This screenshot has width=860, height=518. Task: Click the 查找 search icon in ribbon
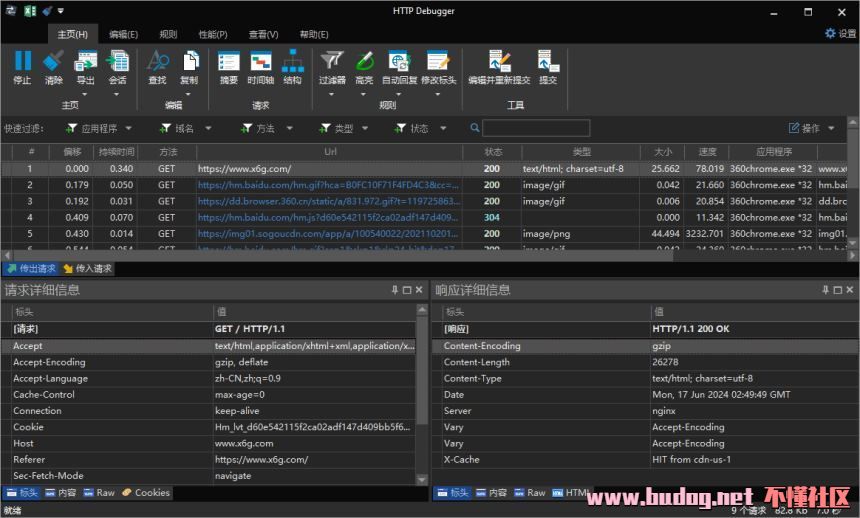[157, 61]
